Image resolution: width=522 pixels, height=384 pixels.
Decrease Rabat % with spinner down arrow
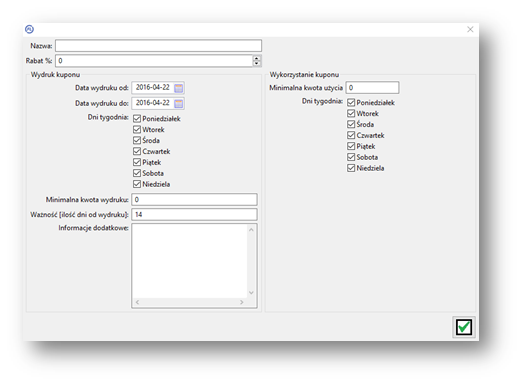tap(256, 63)
